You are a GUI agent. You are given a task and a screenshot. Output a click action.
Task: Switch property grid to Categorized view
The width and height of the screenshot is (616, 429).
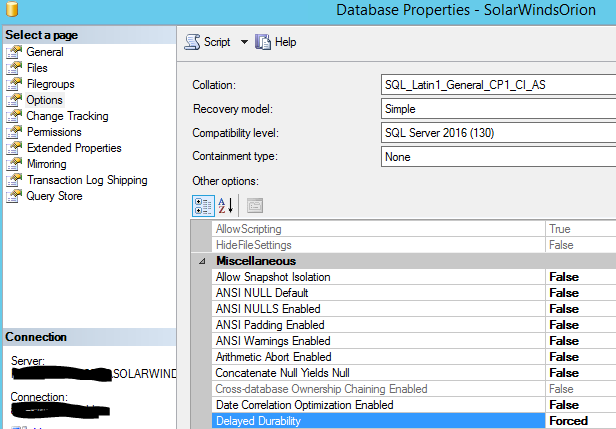click(x=204, y=205)
